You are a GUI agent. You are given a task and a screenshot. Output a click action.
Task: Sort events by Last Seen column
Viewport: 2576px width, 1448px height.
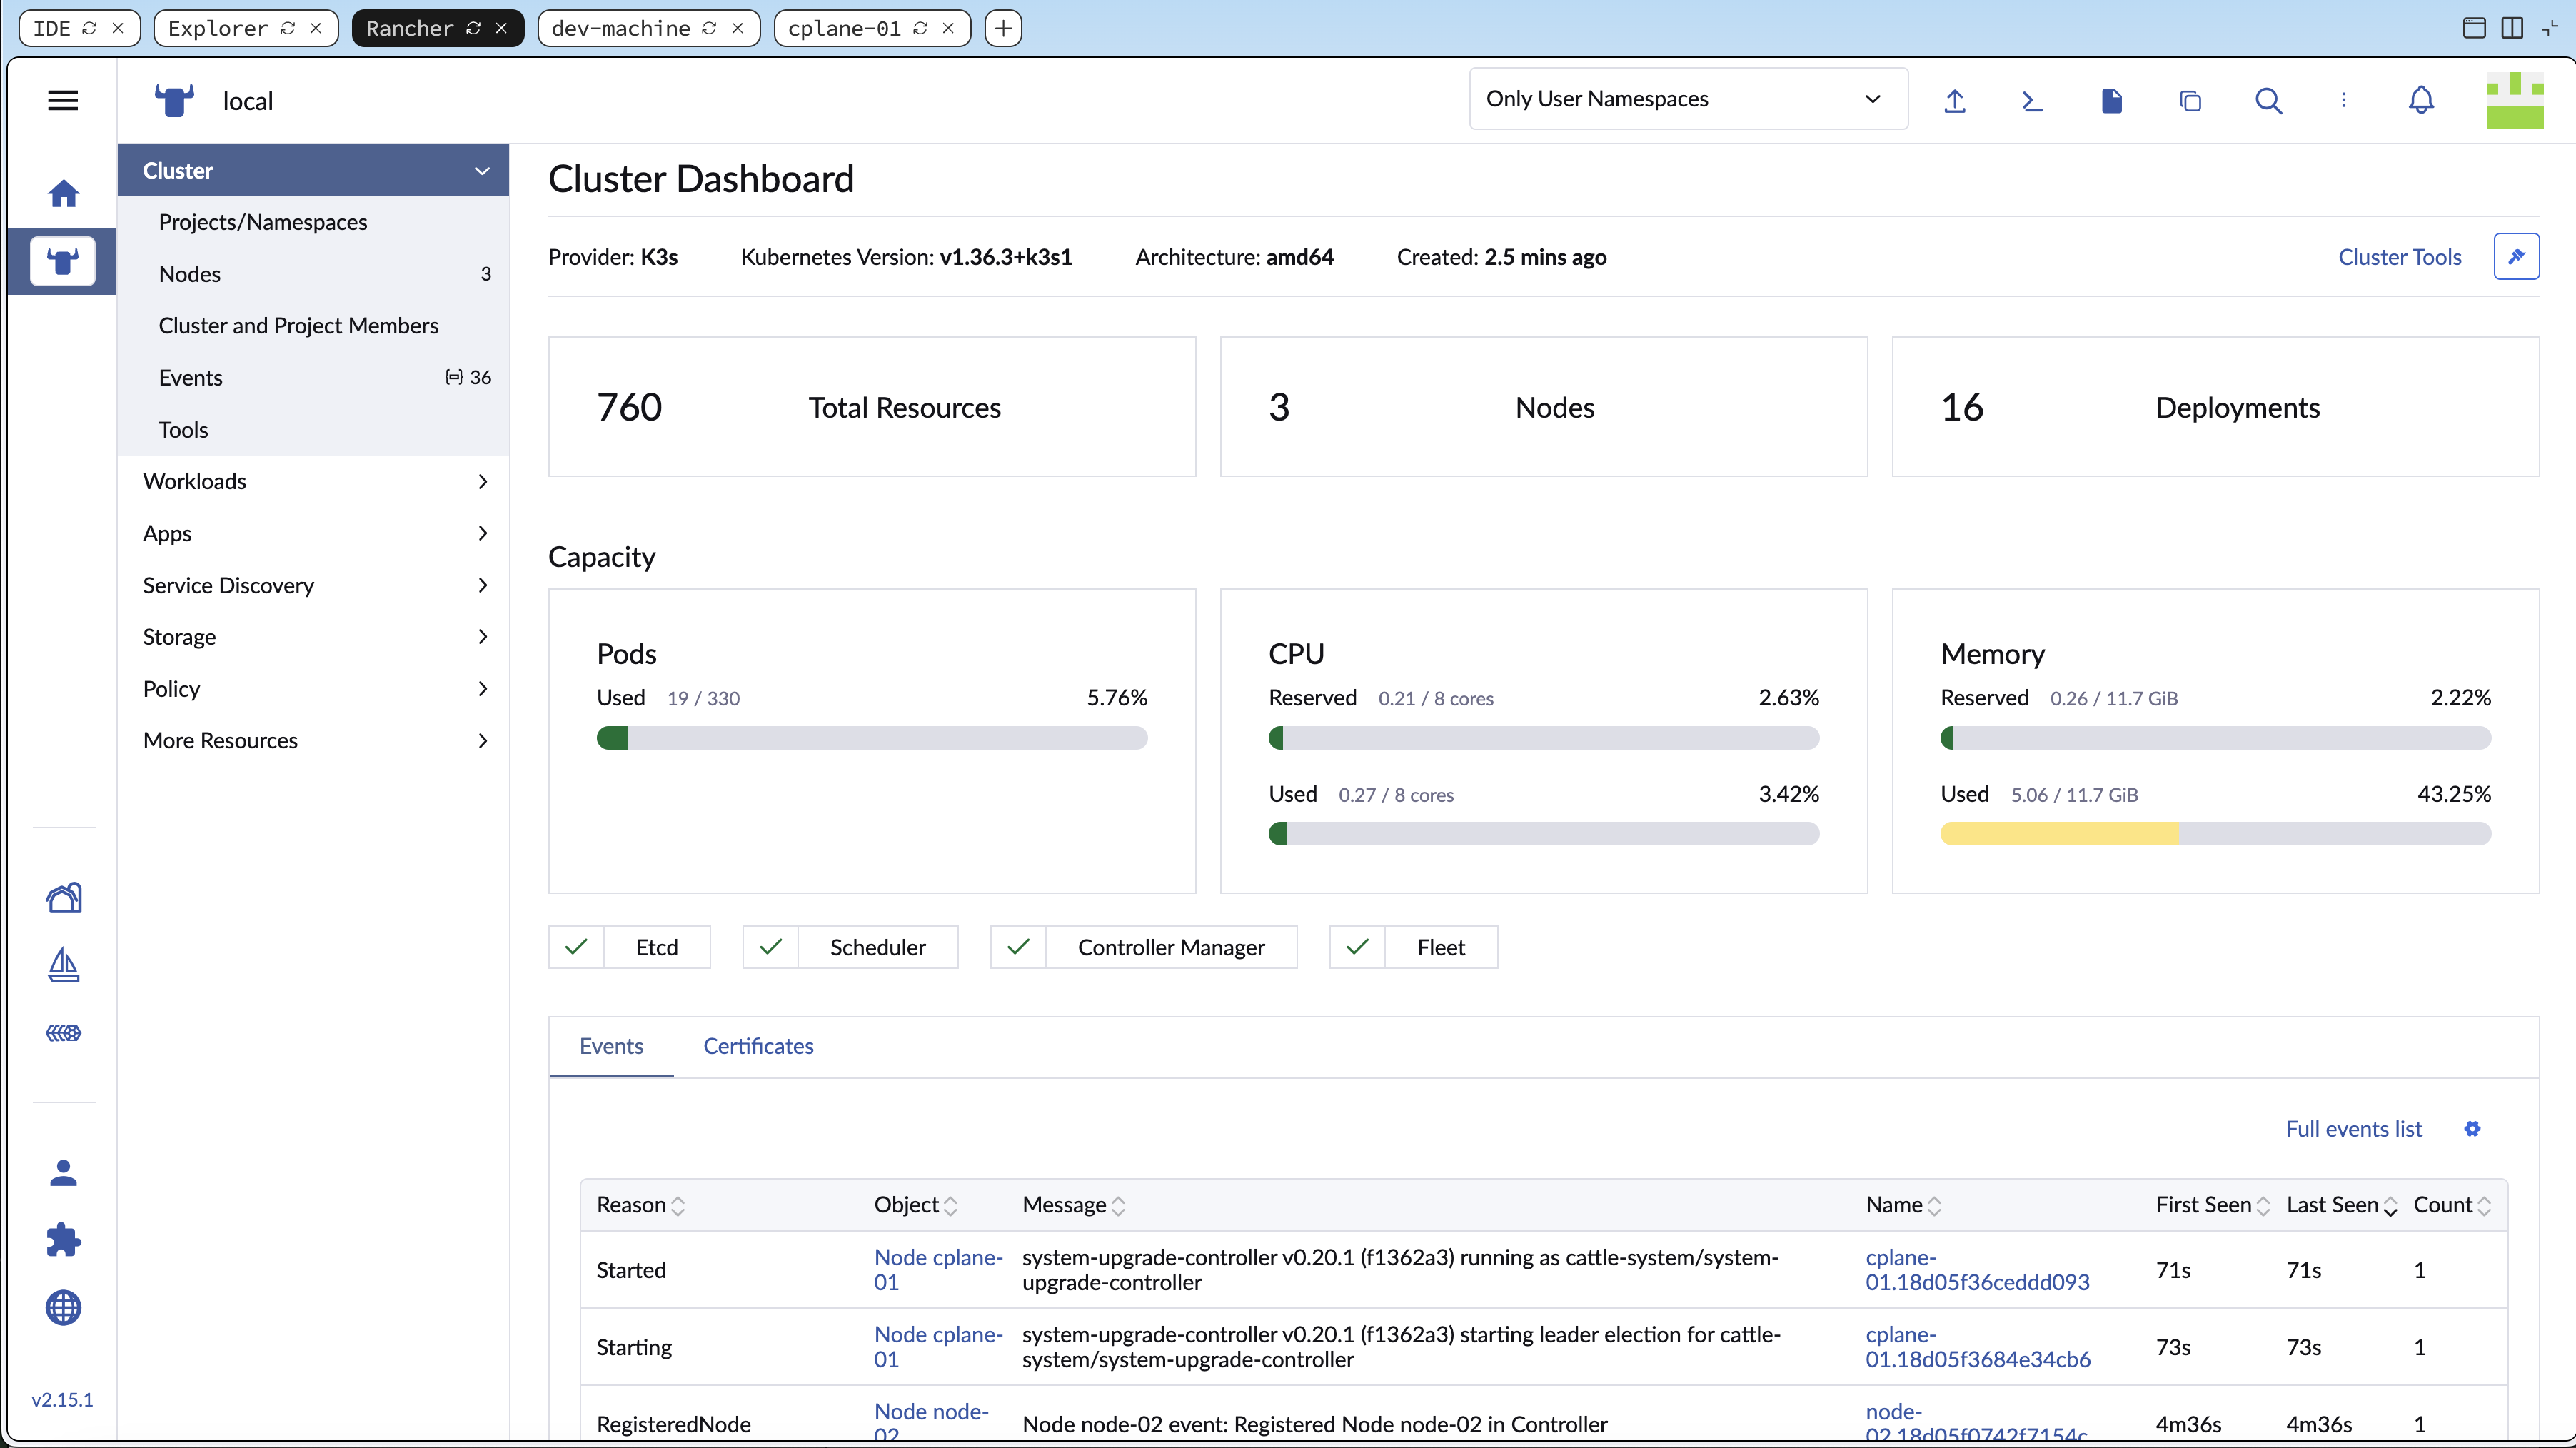point(2341,1205)
